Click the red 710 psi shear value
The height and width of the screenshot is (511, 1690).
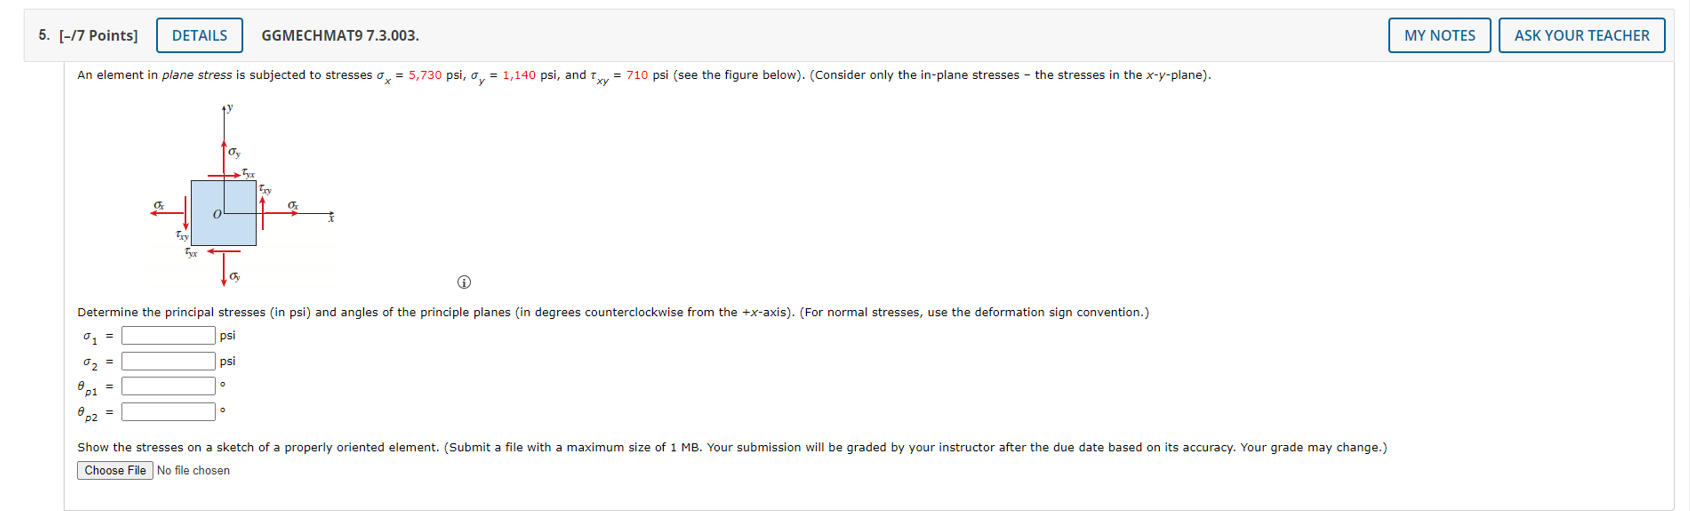pos(637,75)
